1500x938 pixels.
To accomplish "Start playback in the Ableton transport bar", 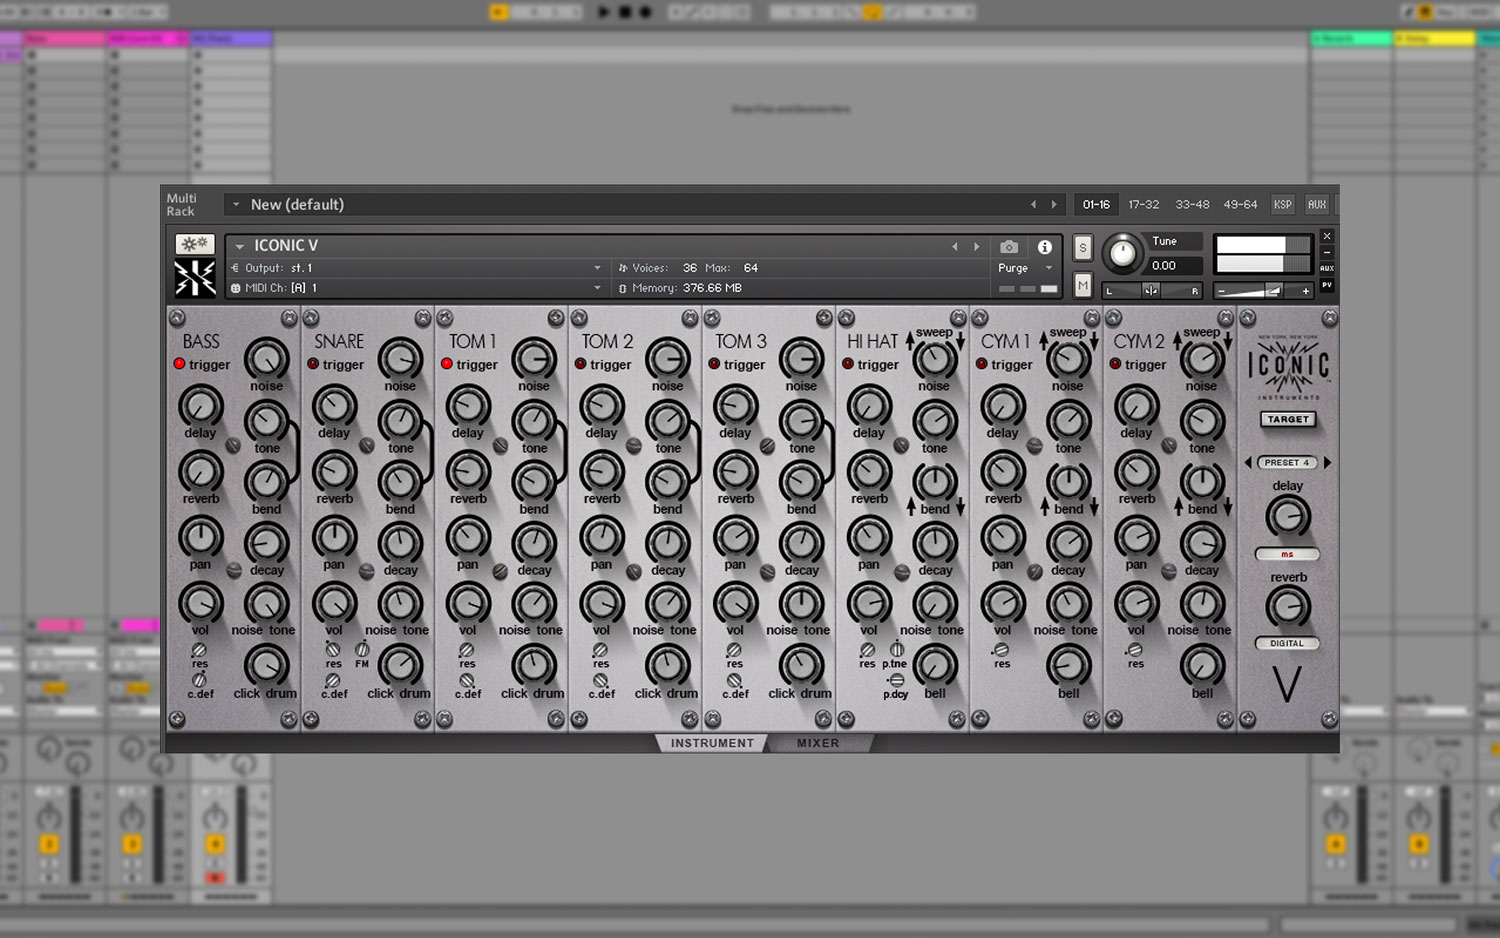I will (603, 12).
